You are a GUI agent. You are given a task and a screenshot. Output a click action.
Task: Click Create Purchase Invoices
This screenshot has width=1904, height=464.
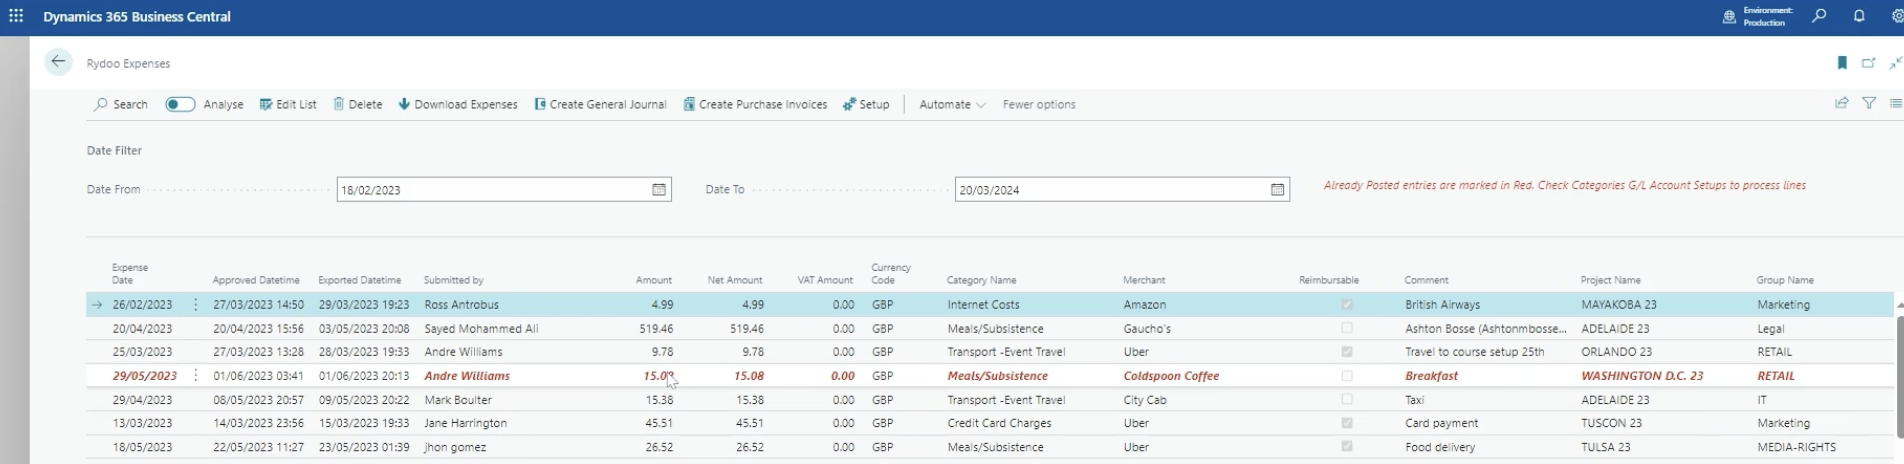click(x=755, y=104)
